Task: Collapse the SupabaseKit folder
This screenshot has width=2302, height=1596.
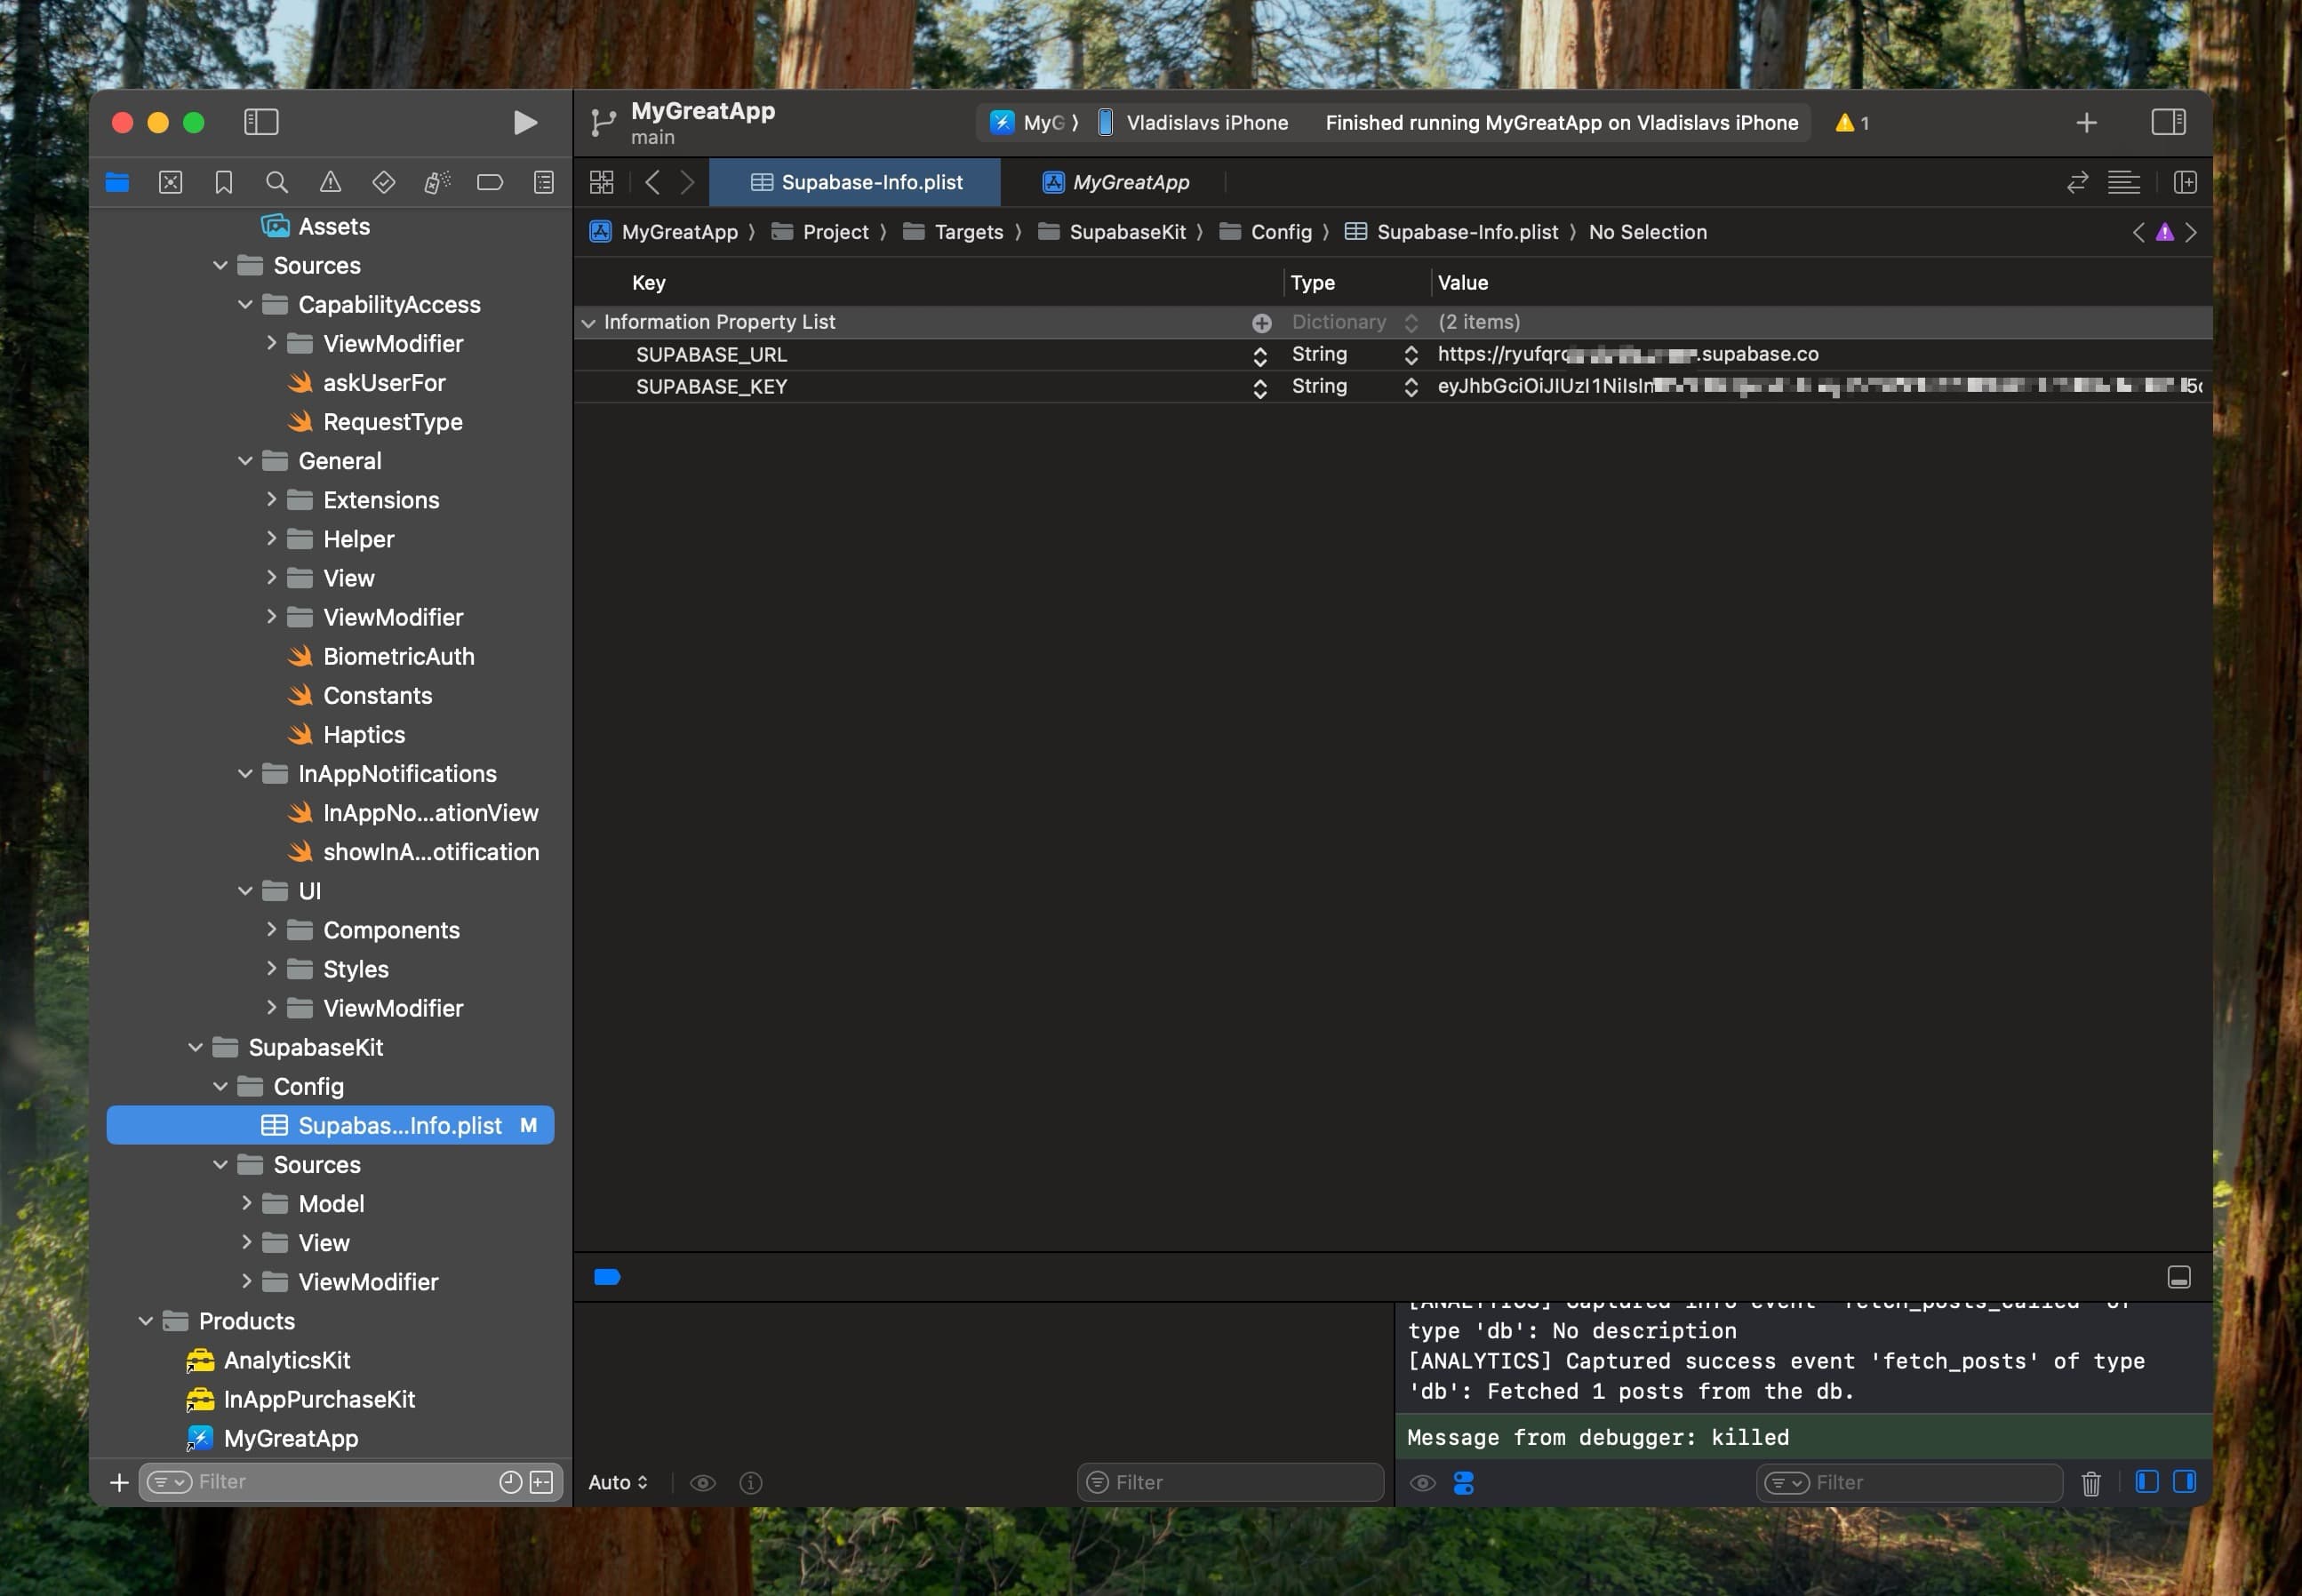Action: click(x=195, y=1047)
